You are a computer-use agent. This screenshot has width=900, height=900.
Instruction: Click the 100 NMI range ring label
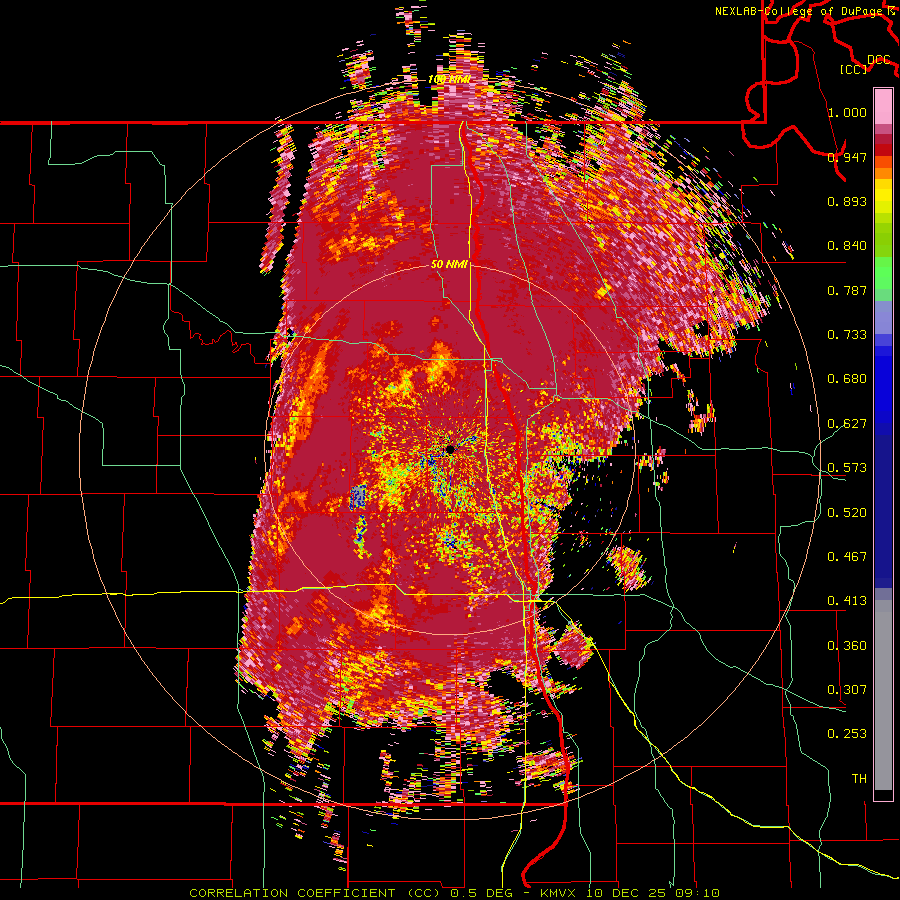[449, 79]
